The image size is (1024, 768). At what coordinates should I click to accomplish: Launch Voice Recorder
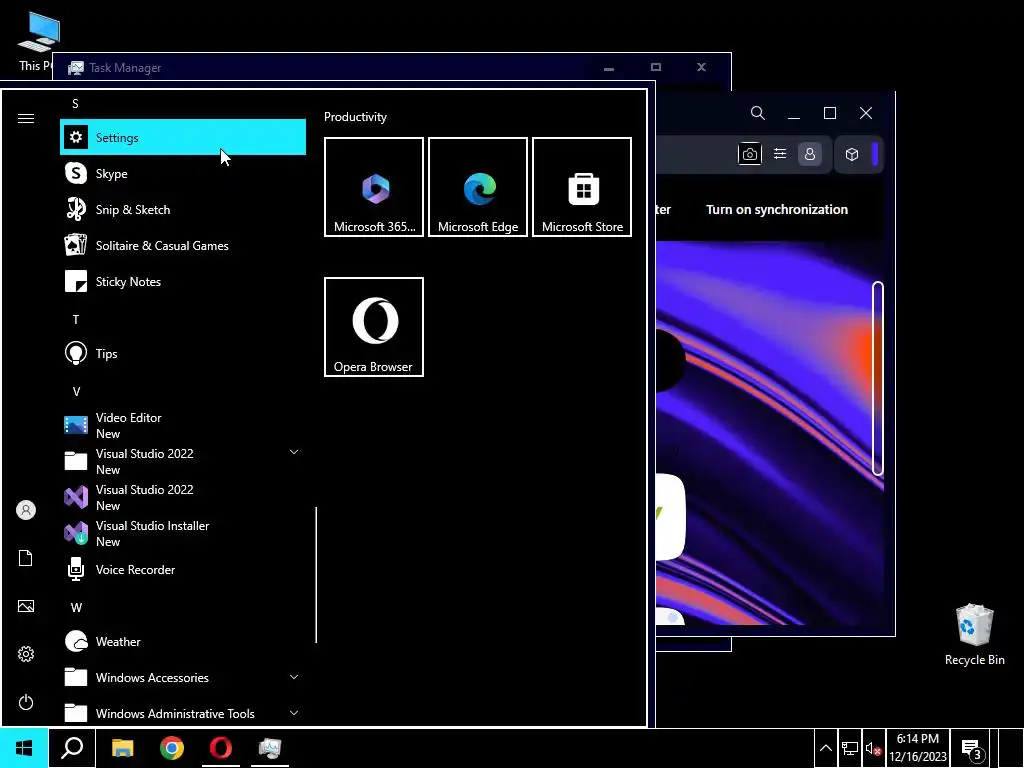[x=183, y=569]
